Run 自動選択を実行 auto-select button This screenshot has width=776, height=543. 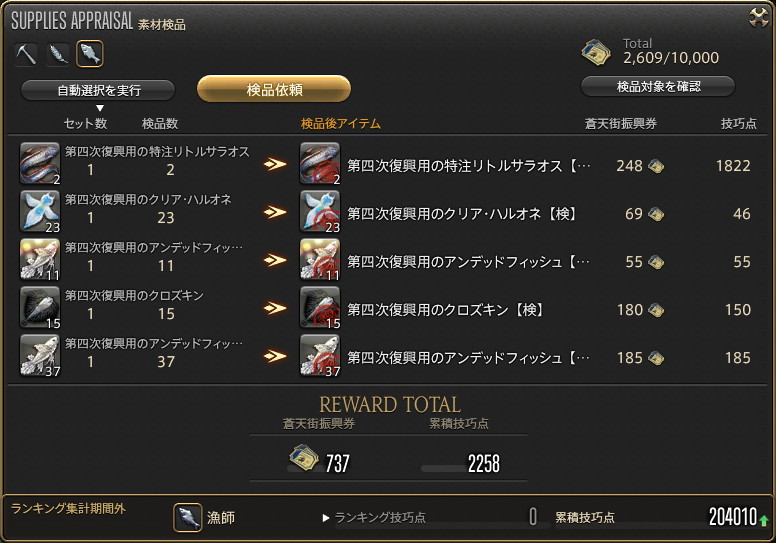point(98,90)
